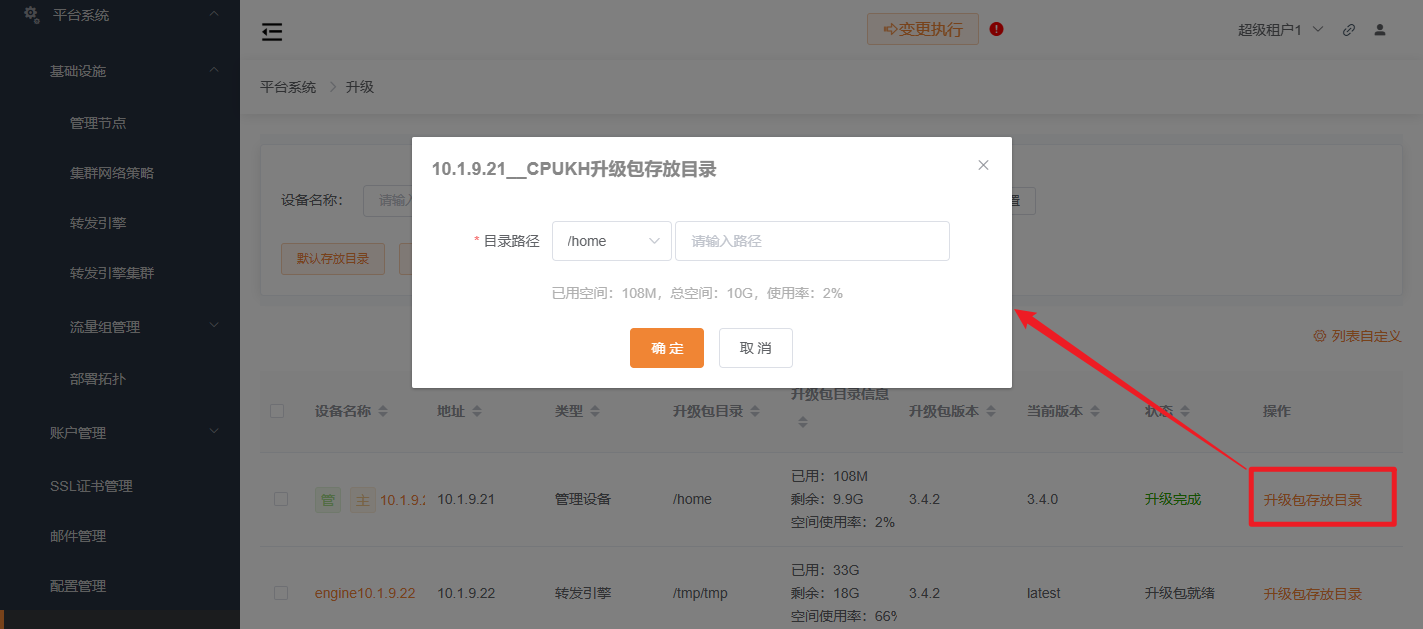The height and width of the screenshot is (629, 1423).
Task: Click the red exclamation alert icon
Action: tap(996, 30)
